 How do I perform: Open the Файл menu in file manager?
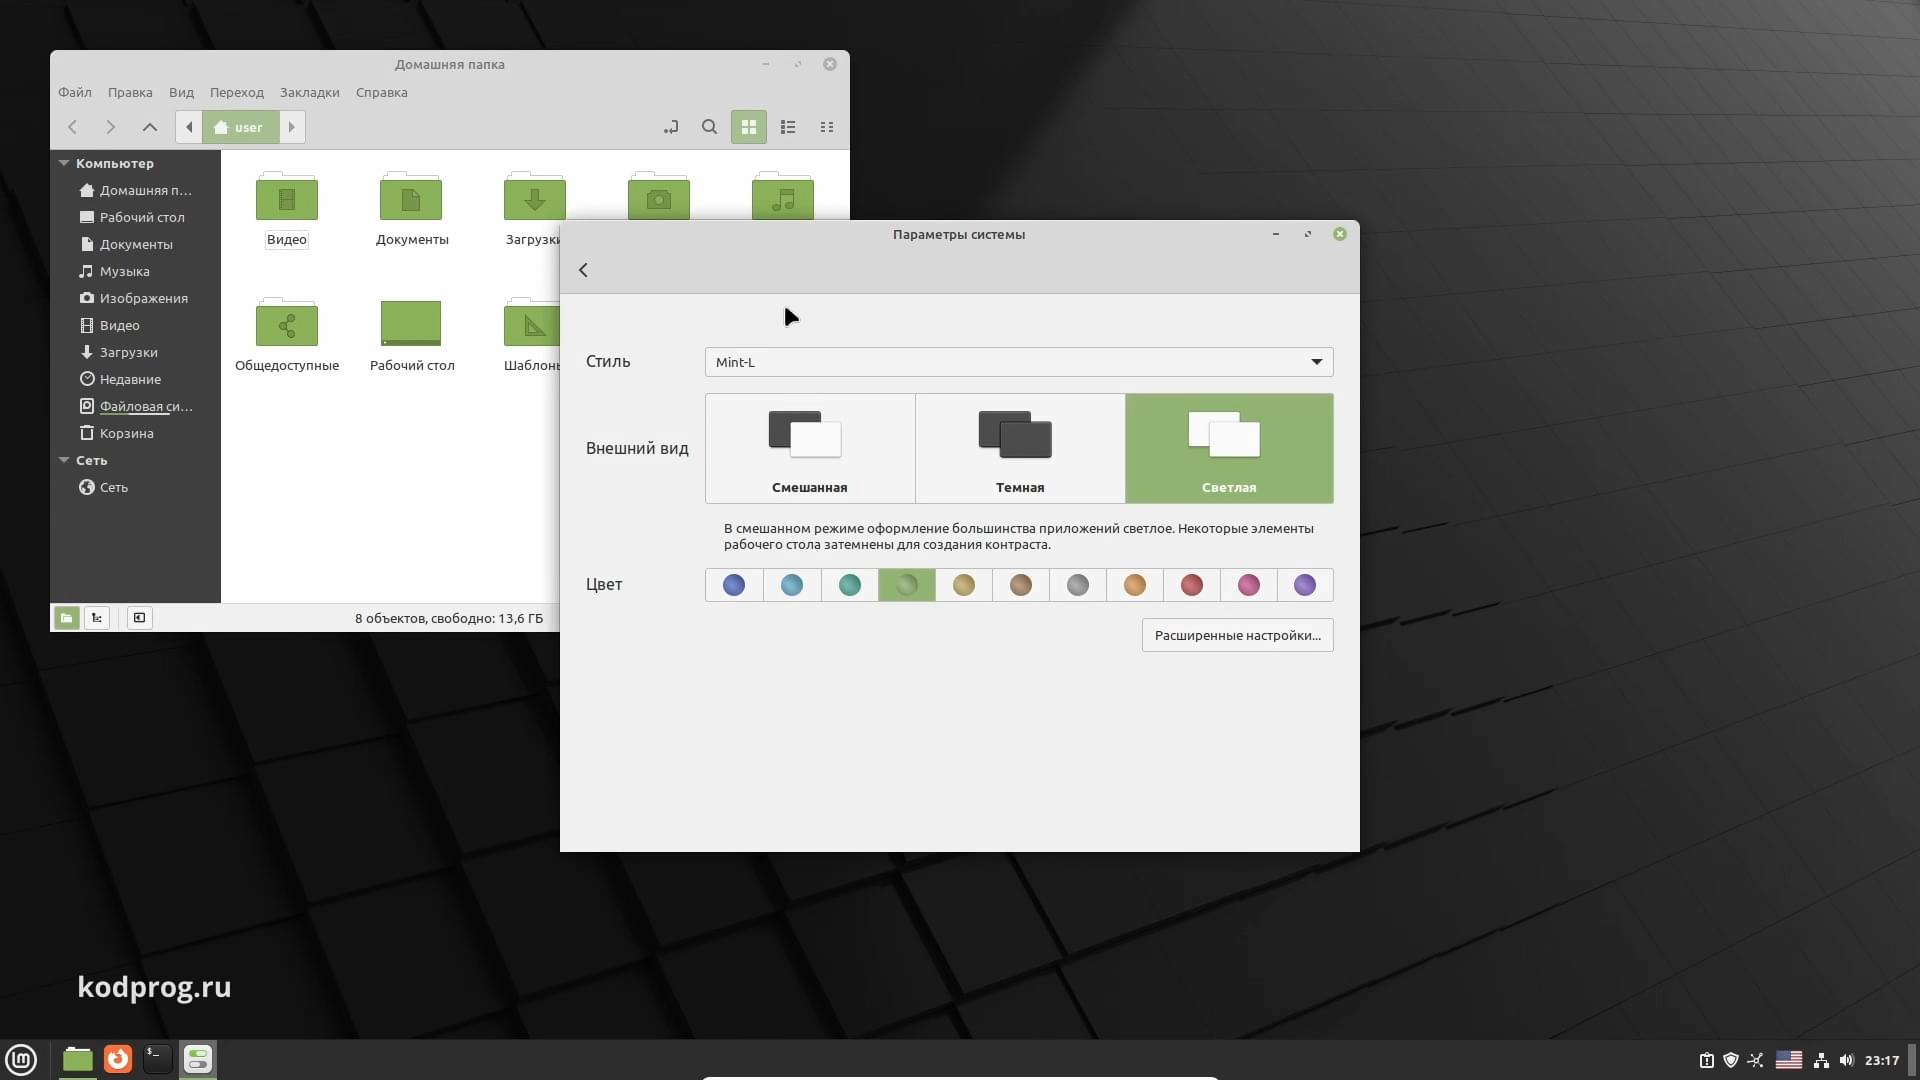tap(75, 92)
